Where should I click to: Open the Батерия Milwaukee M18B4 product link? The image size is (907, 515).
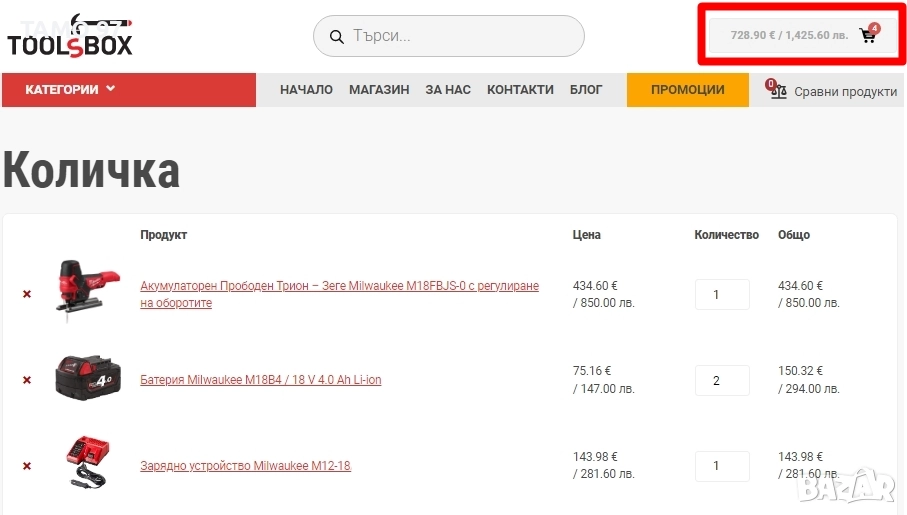[260, 380]
